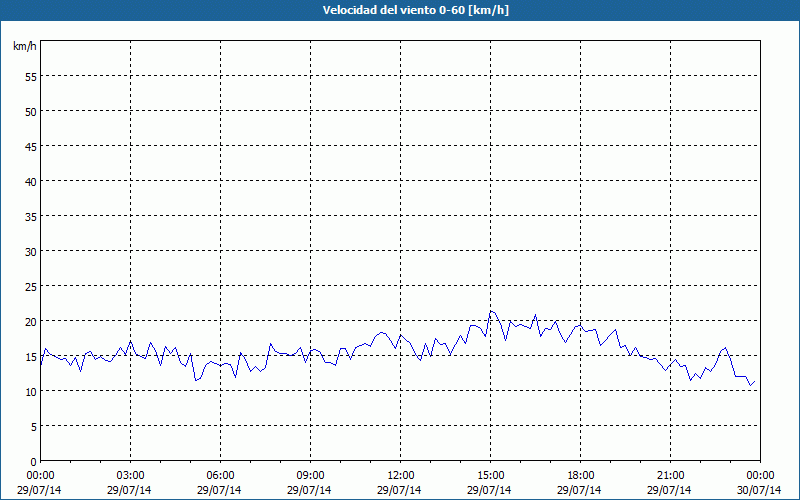800x500 pixels.
Task: Click the wind speed line's highest peak at 15:00
Action: [x=490, y=311]
